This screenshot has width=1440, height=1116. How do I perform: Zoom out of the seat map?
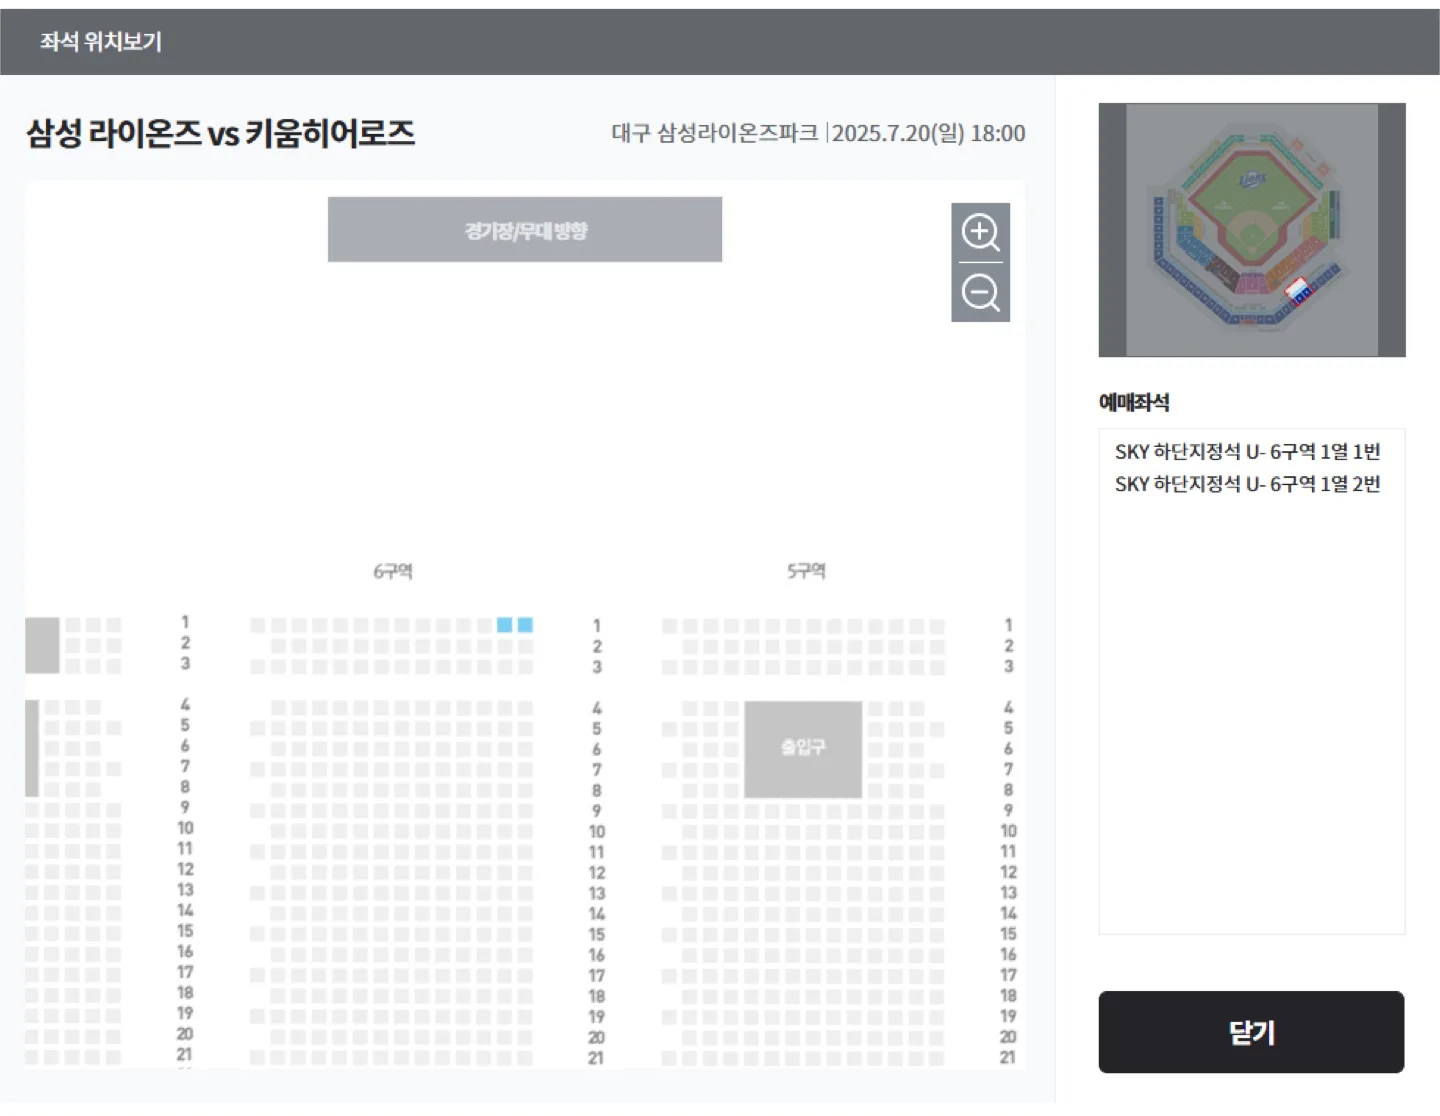[x=980, y=293]
